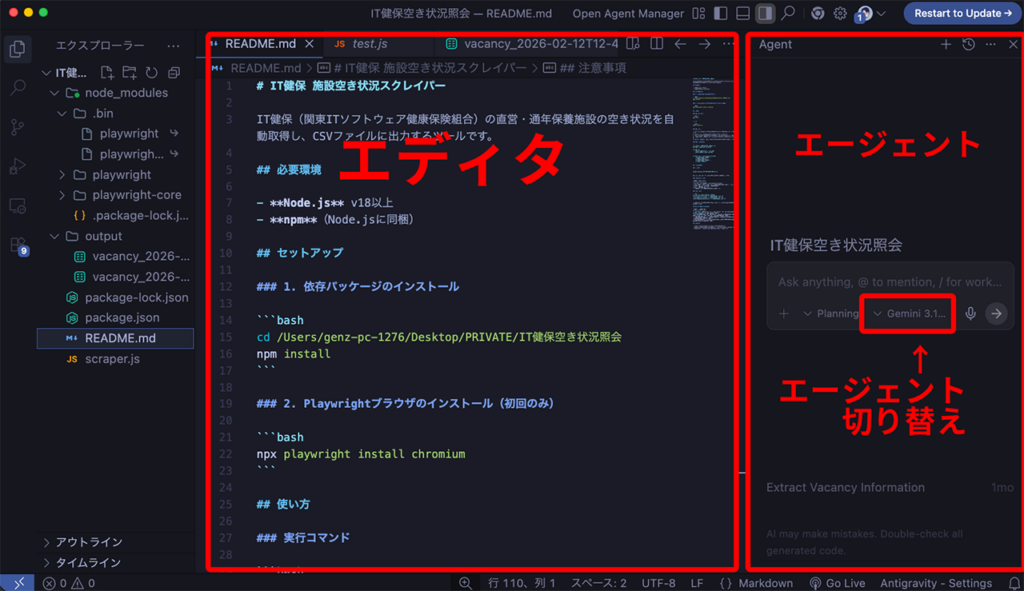Click the Restart to Update button
Viewport: 1024px width, 591px height.
click(961, 13)
